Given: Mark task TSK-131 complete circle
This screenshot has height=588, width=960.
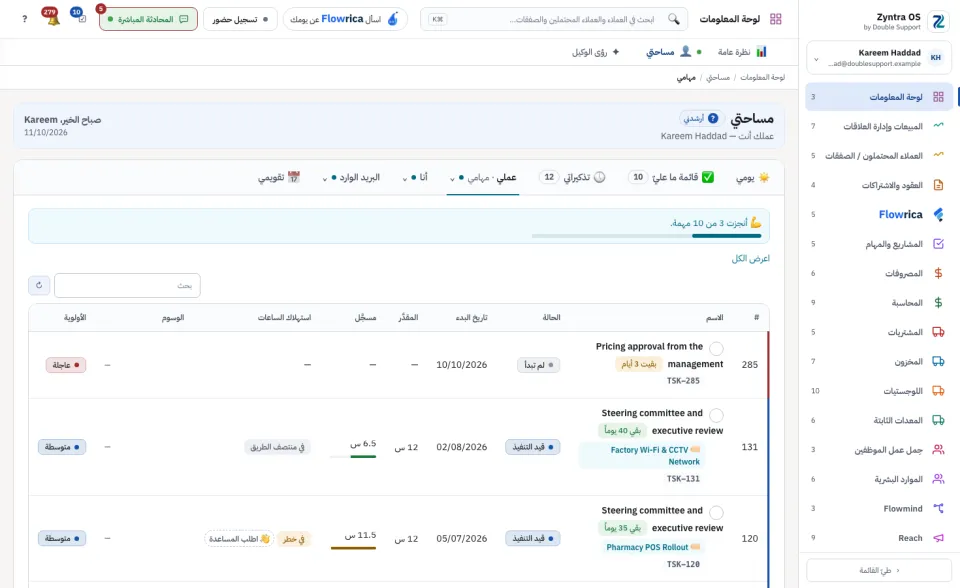Looking at the screenshot, I should (716, 415).
